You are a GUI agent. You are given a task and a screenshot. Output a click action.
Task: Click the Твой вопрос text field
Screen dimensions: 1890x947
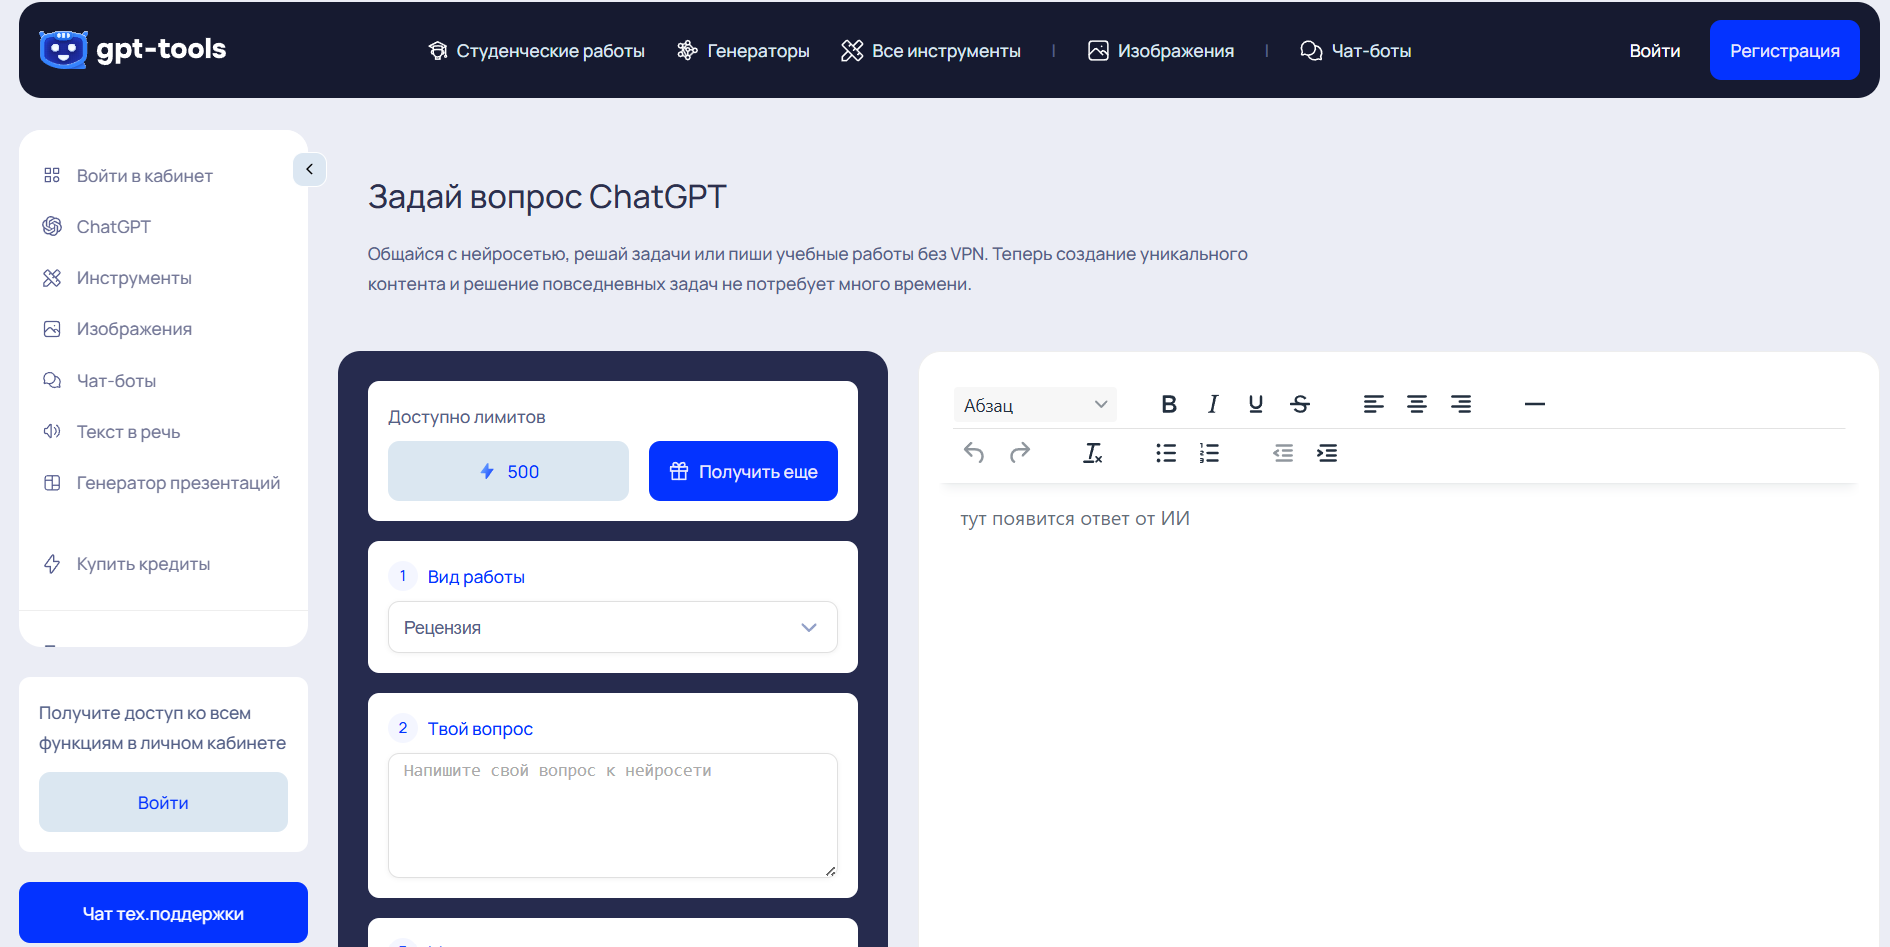612,815
